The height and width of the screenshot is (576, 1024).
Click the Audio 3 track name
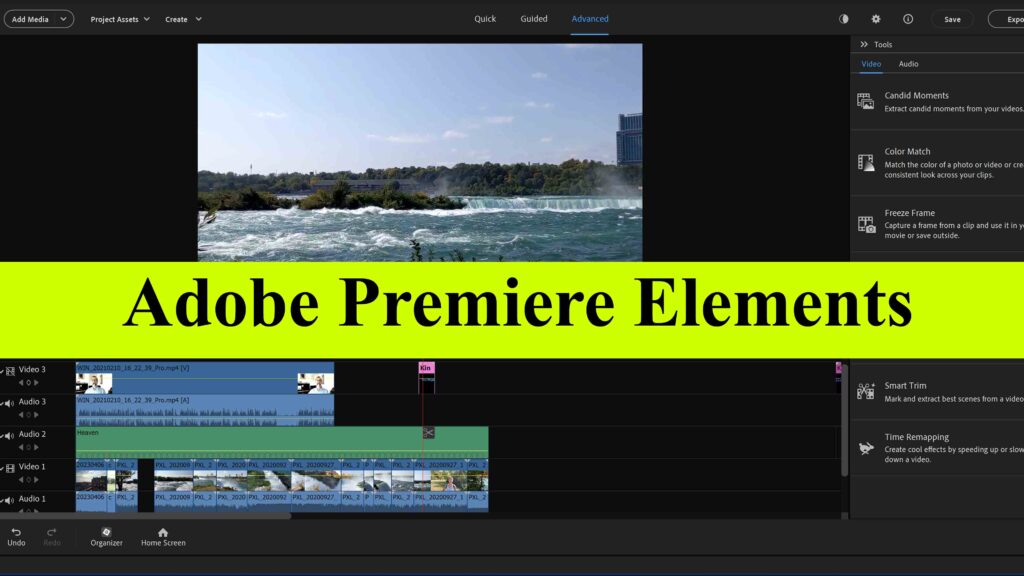coord(32,402)
